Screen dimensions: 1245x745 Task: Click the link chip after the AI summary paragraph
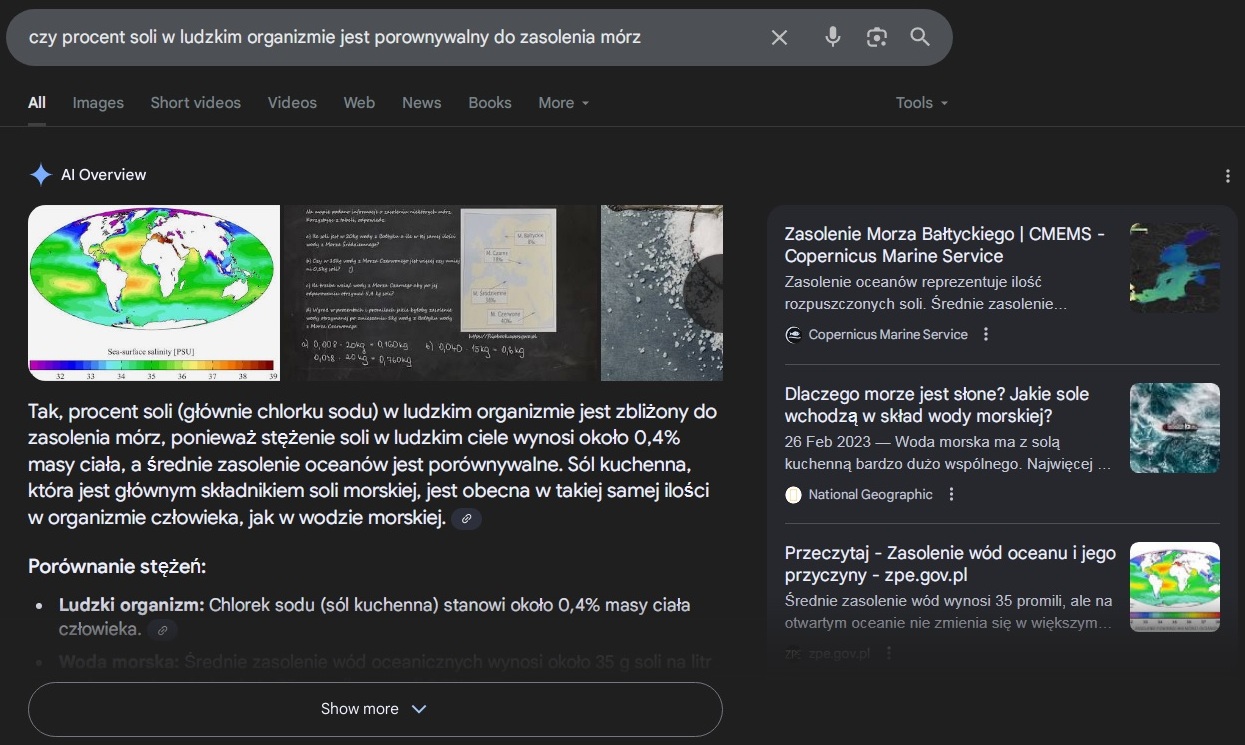click(466, 518)
